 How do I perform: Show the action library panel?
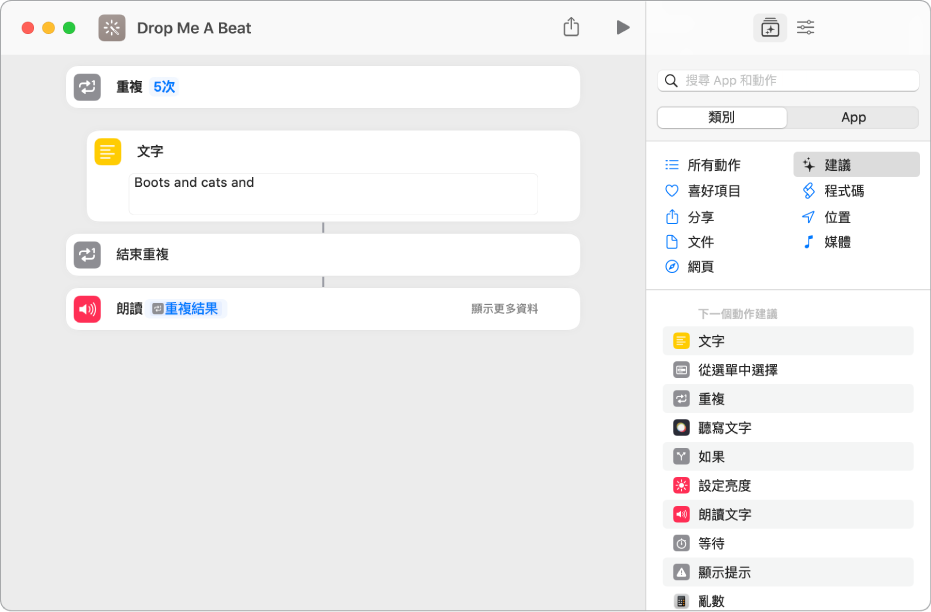pyautogui.click(x=770, y=27)
